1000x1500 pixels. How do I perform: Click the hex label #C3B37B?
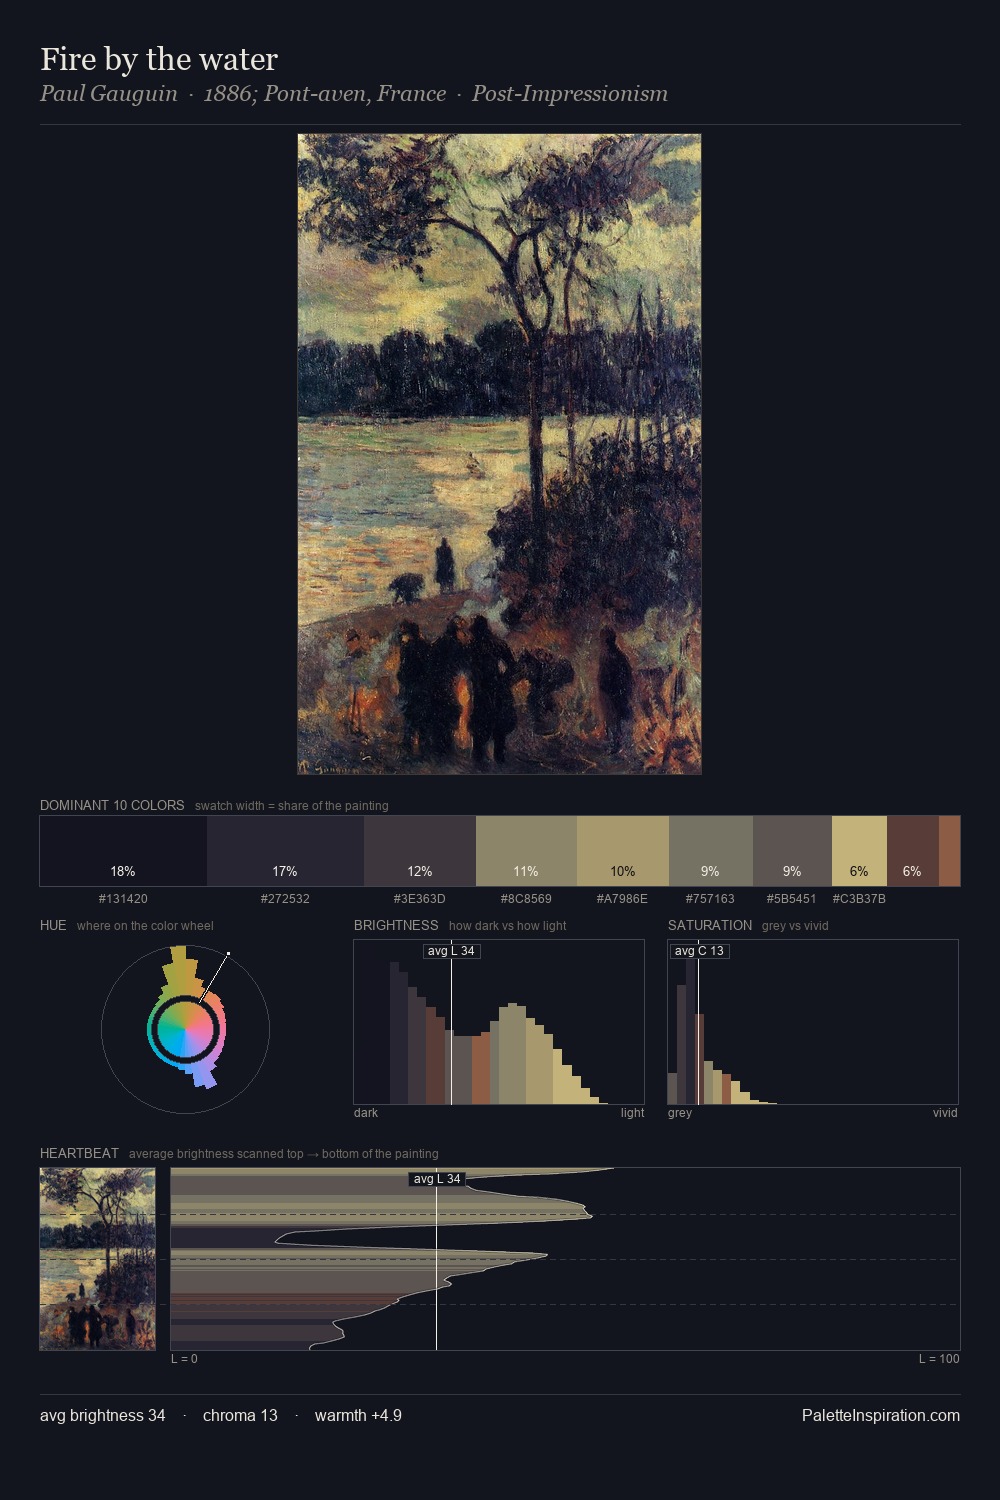point(859,899)
